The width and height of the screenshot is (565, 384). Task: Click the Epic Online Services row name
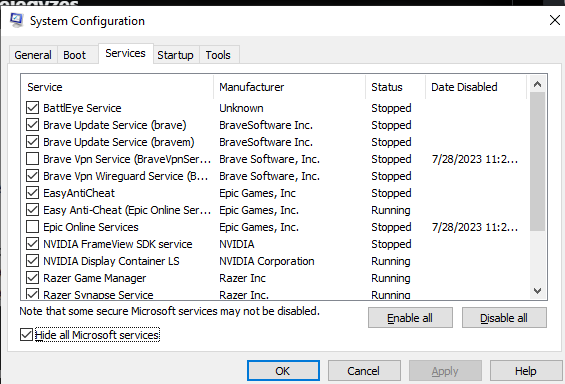91,227
